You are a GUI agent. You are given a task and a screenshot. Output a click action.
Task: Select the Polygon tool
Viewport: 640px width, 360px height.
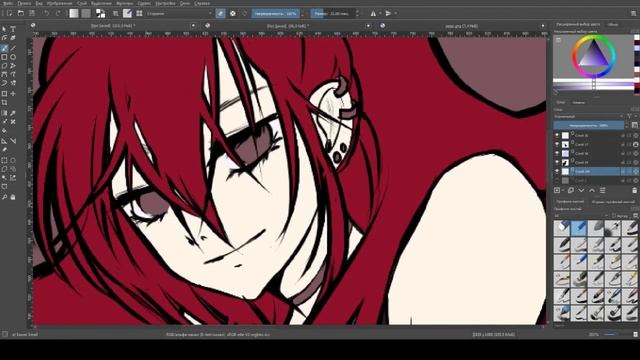point(4,66)
